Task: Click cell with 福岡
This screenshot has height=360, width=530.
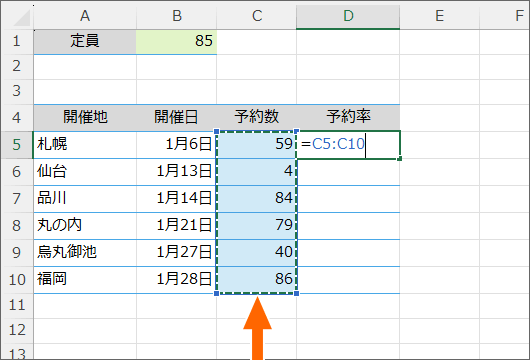Action: 85,280
